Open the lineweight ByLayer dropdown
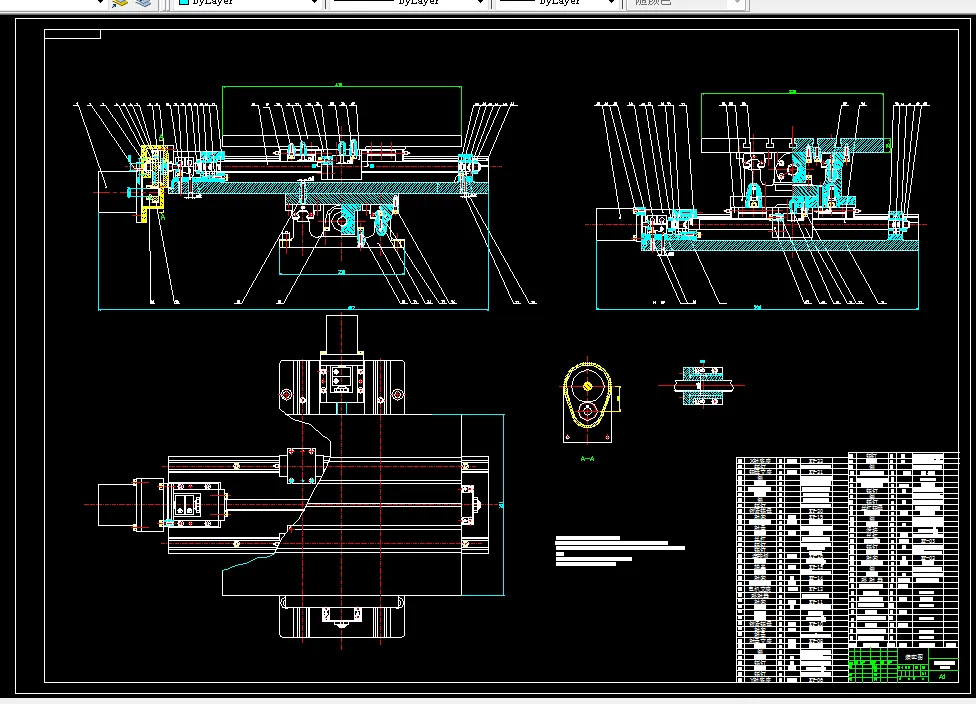The image size is (976, 704). pyautogui.click(x=558, y=3)
